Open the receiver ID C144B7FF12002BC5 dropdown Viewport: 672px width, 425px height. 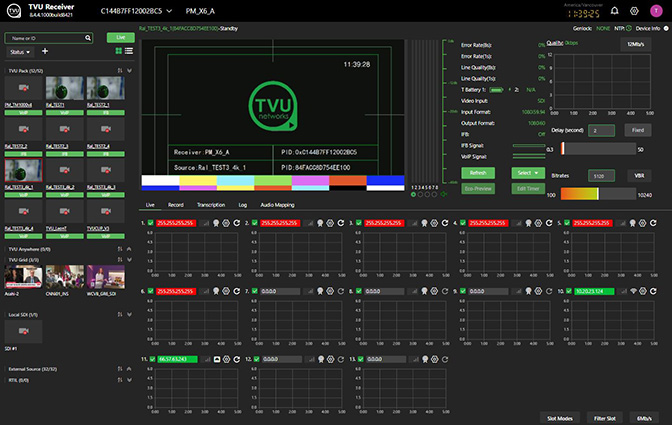point(136,11)
